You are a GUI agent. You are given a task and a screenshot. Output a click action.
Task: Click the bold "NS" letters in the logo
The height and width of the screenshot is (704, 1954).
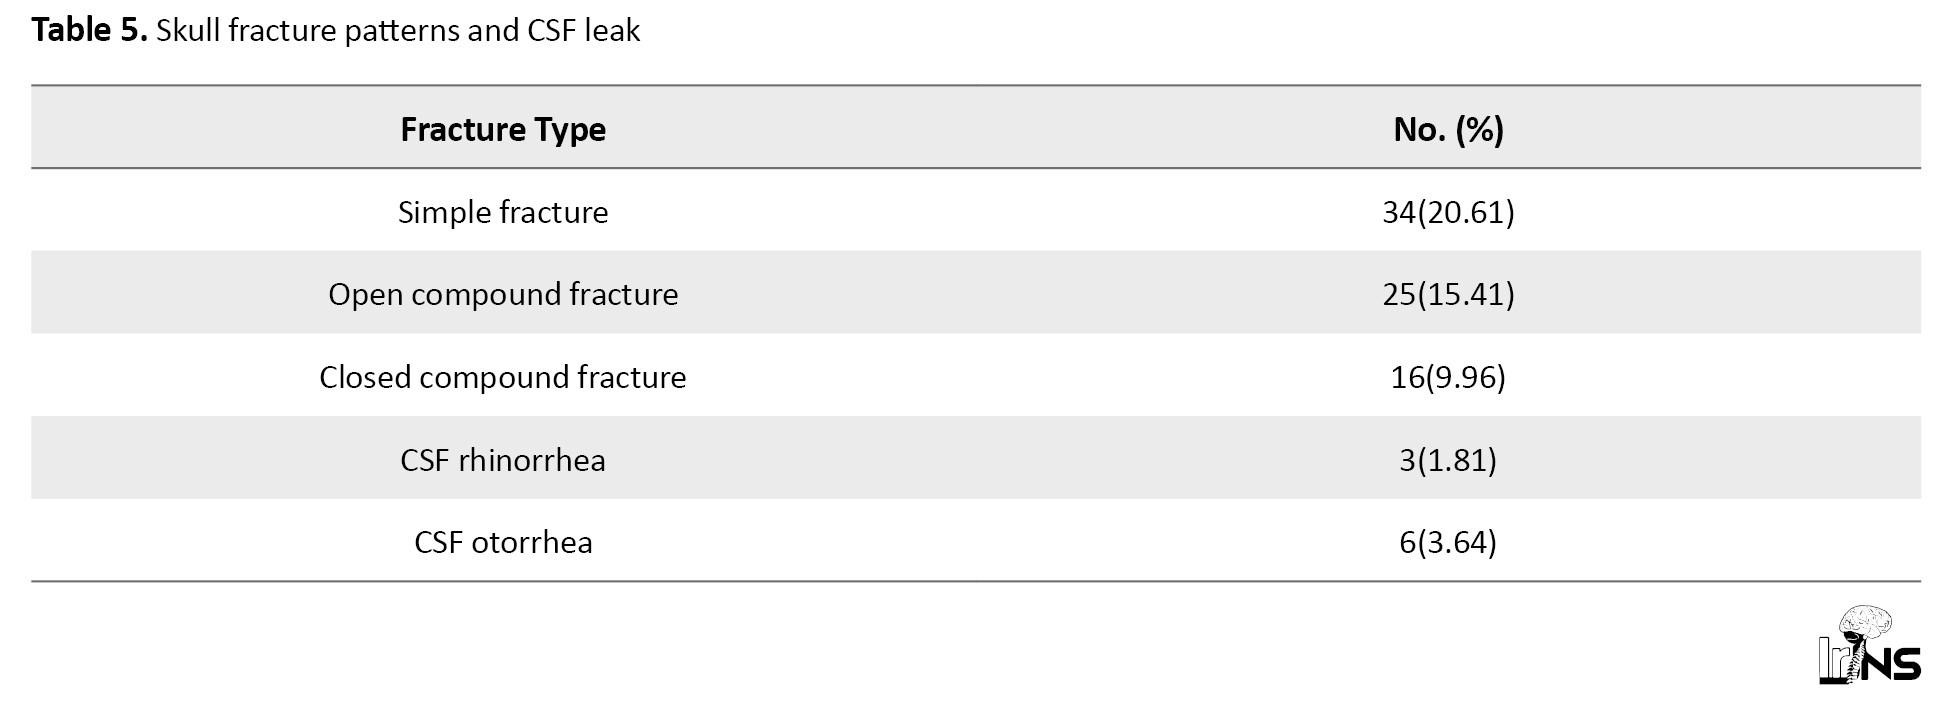point(1895,664)
